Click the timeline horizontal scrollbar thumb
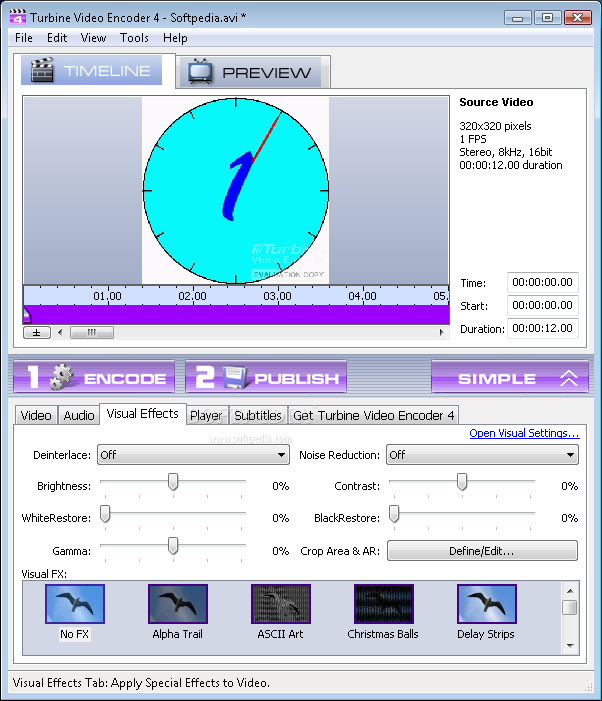This screenshot has width=602, height=701. pyautogui.click(x=92, y=332)
